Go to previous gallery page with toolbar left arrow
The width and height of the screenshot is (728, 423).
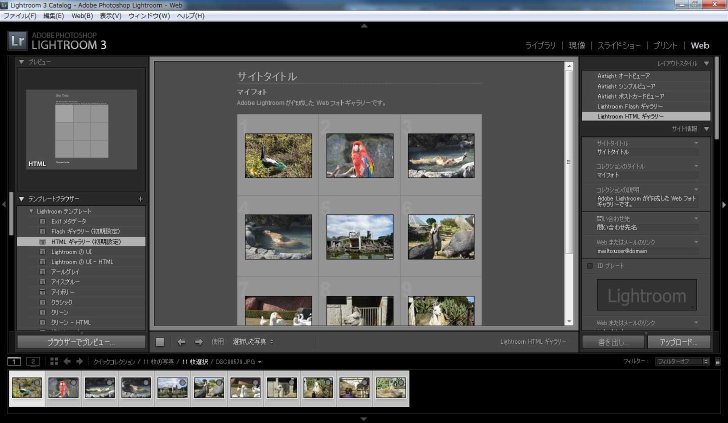(x=181, y=342)
